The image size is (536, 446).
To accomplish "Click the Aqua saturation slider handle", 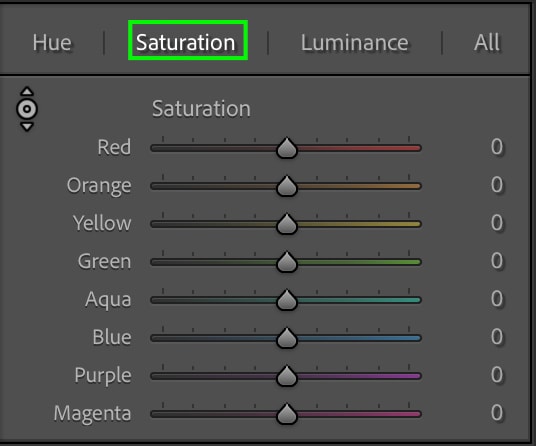I will tap(287, 300).
